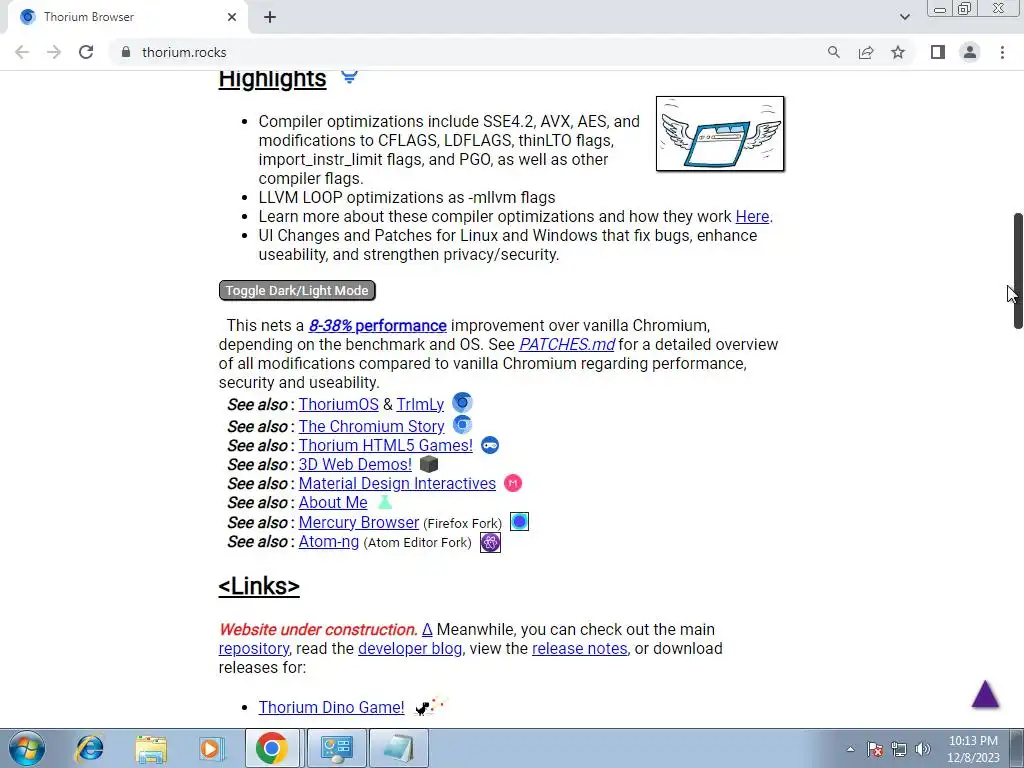Image resolution: width=1024 pixels, height=768 pixels.
Task: Open the notepad-like taskbar app
Action: [x=398, y=748]
